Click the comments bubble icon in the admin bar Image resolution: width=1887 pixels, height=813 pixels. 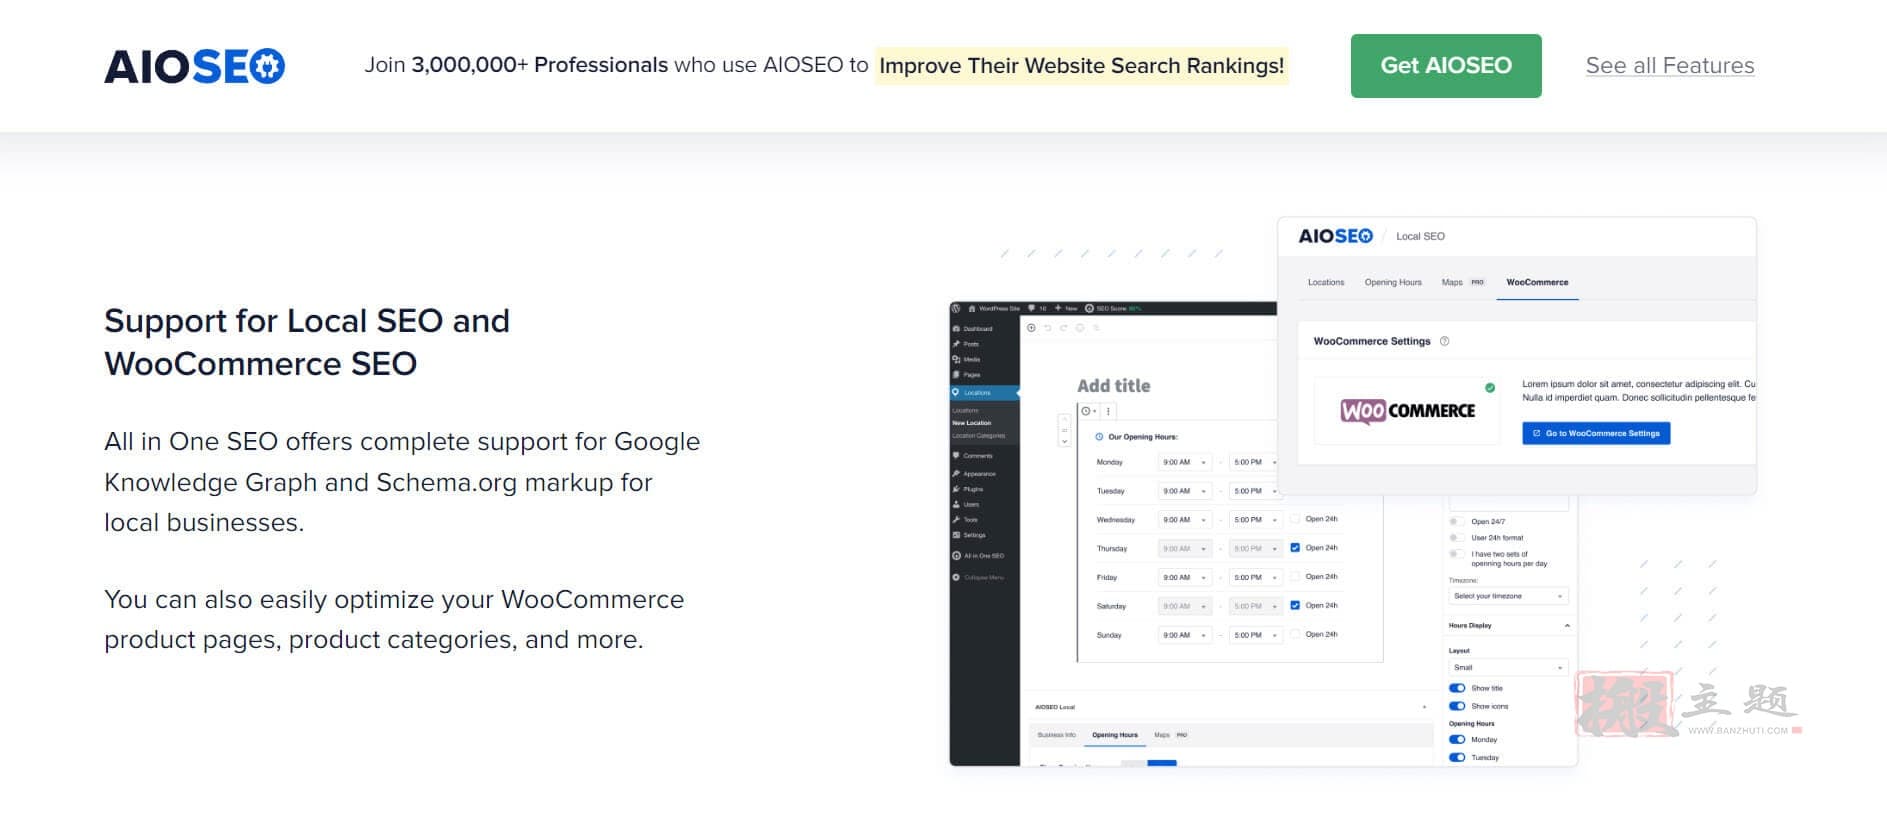pyautogui.click(x=1032, y=308)
